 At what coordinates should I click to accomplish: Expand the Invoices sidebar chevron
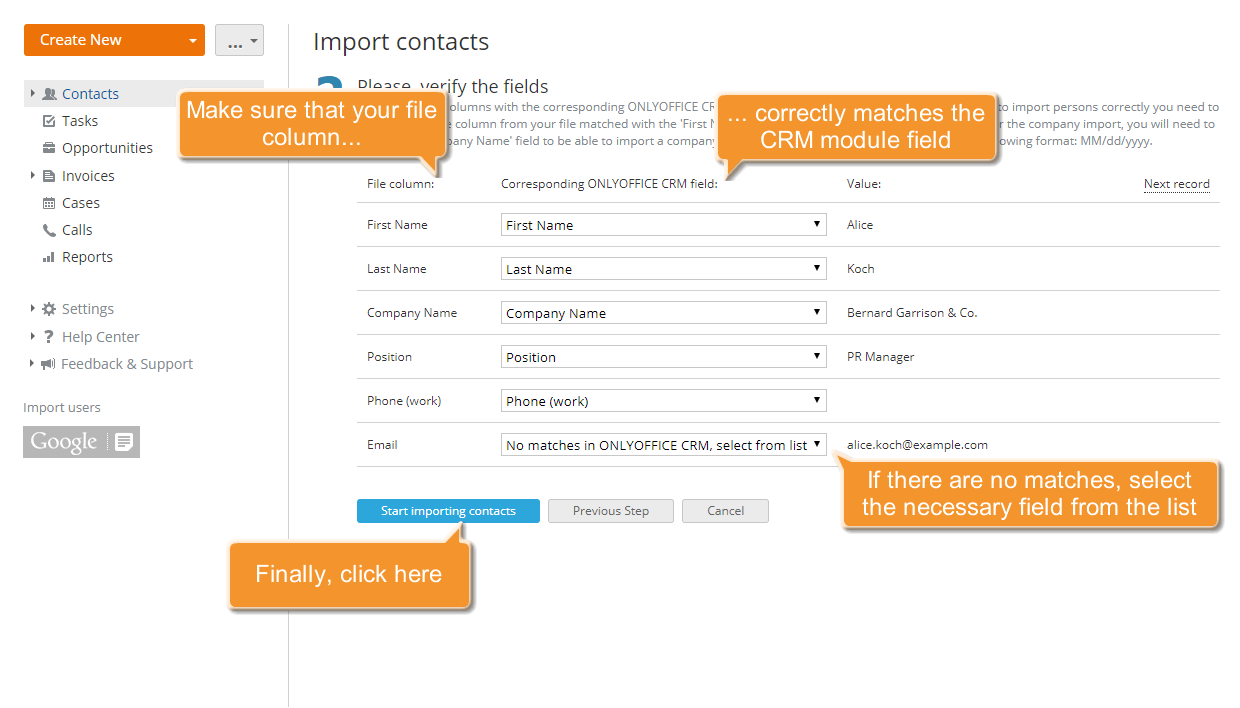(30, 175)
